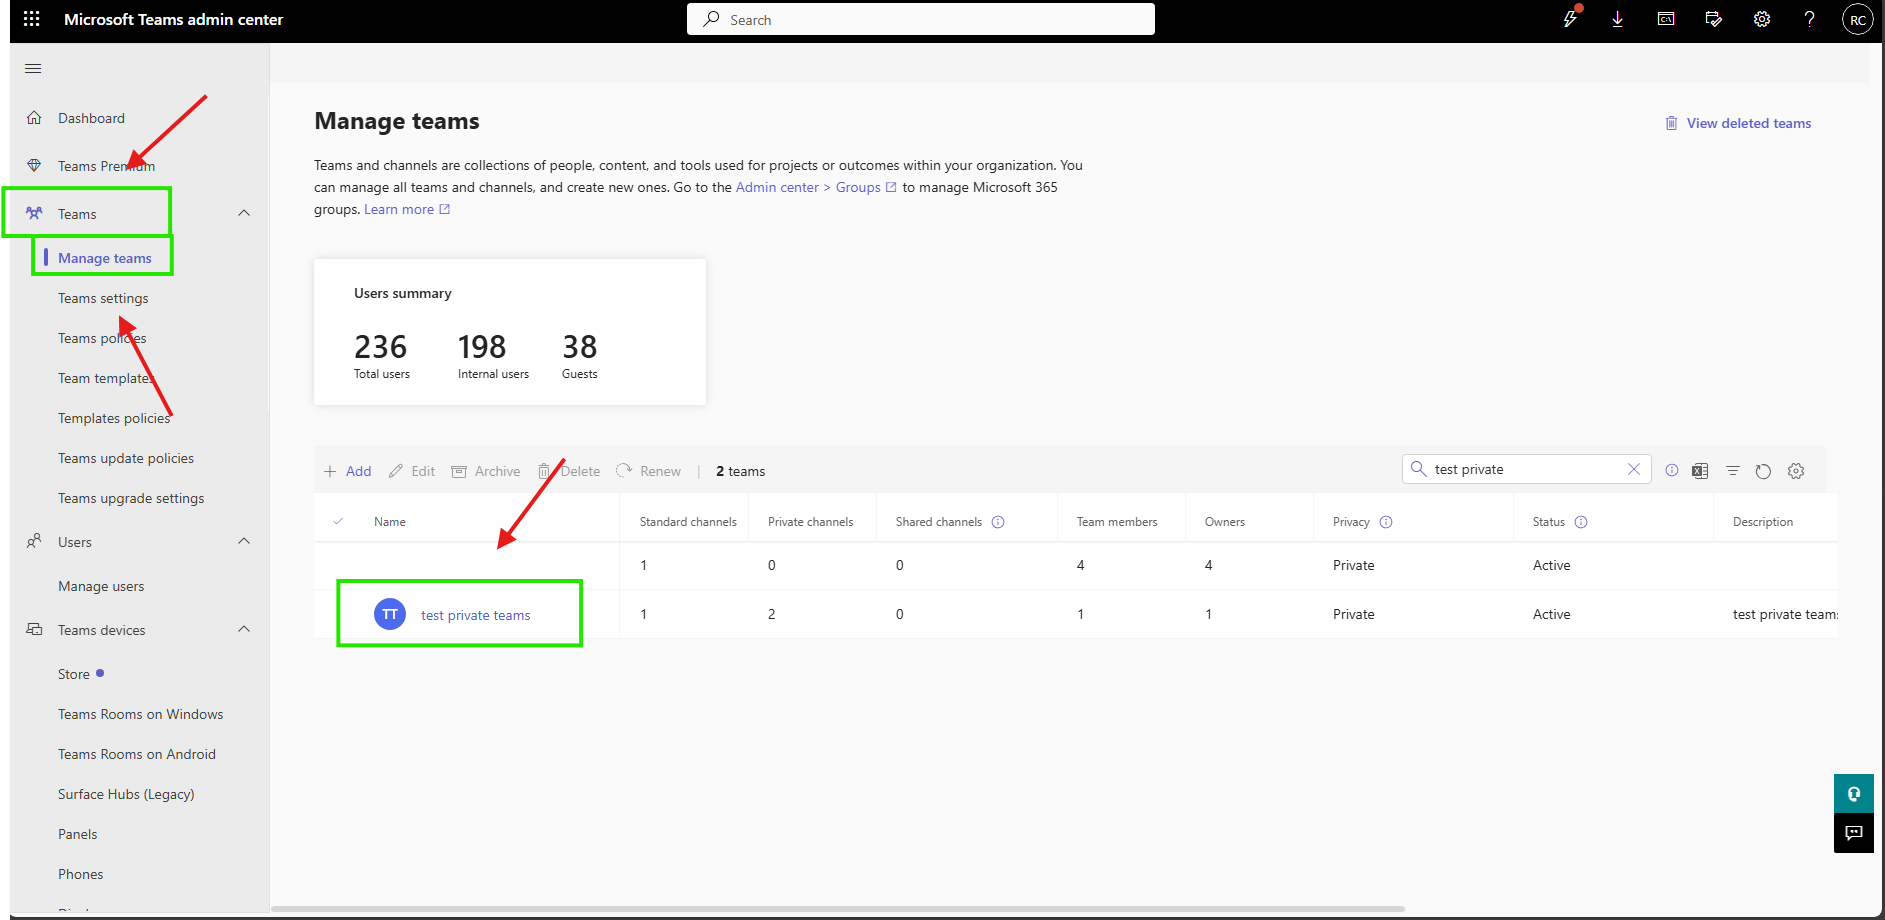Open Teams Rooms on Windows
Viewport: 1885px width, 920px height.
(141, 714)
